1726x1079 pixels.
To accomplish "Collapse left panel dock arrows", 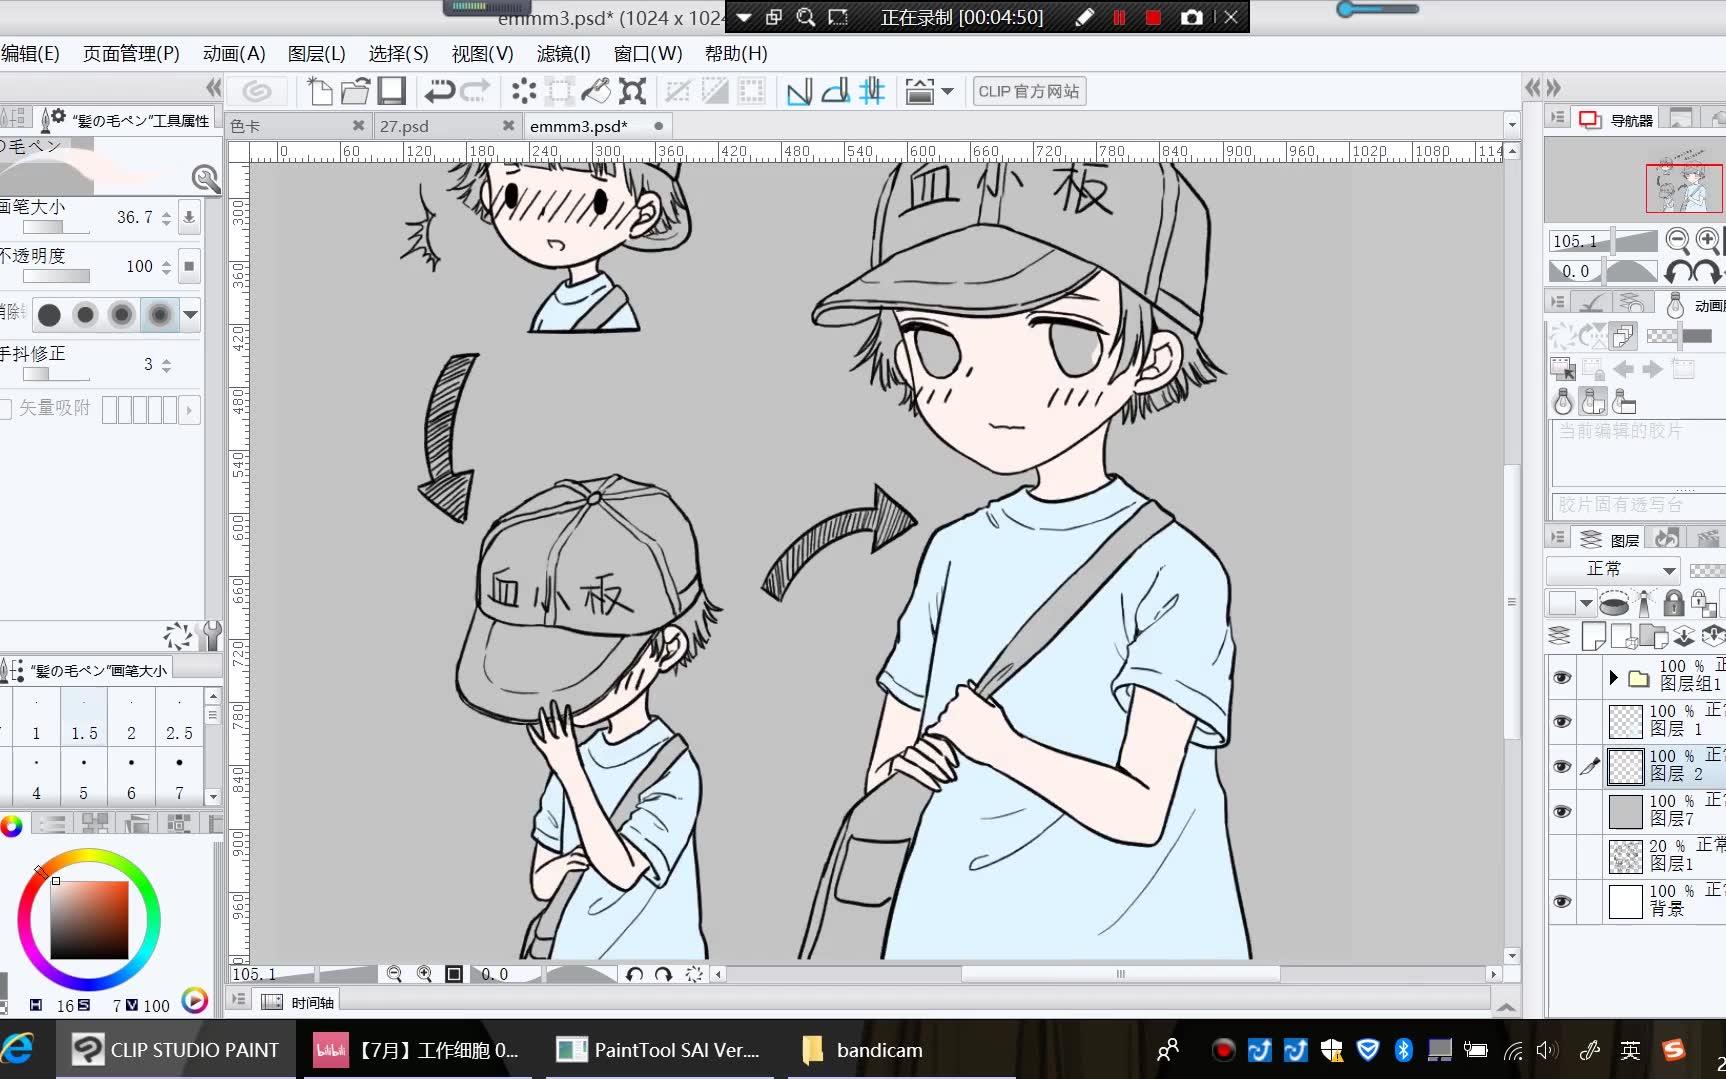I will pos(213,87).
